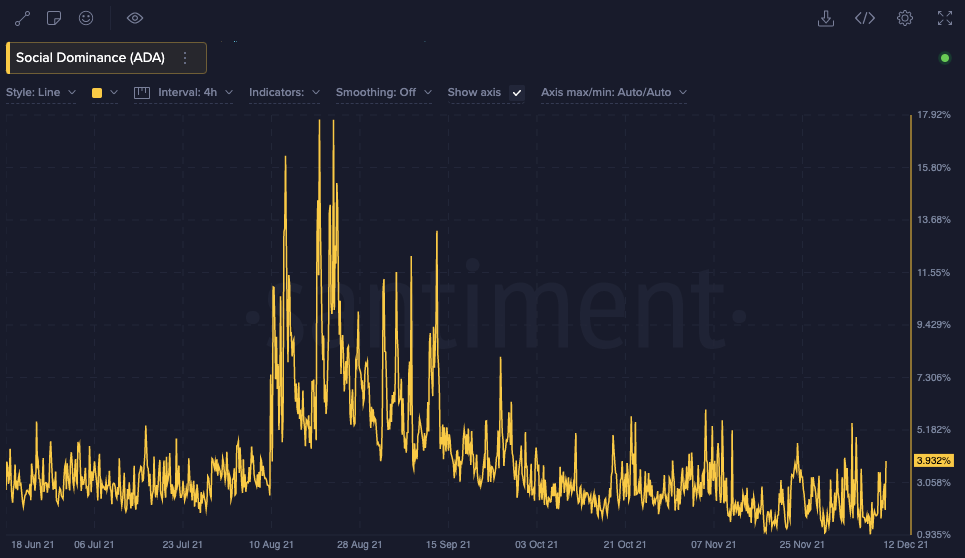Open Axis max/min Auto/Auto menu
The image size is (965, 558).
coord(613,93)
